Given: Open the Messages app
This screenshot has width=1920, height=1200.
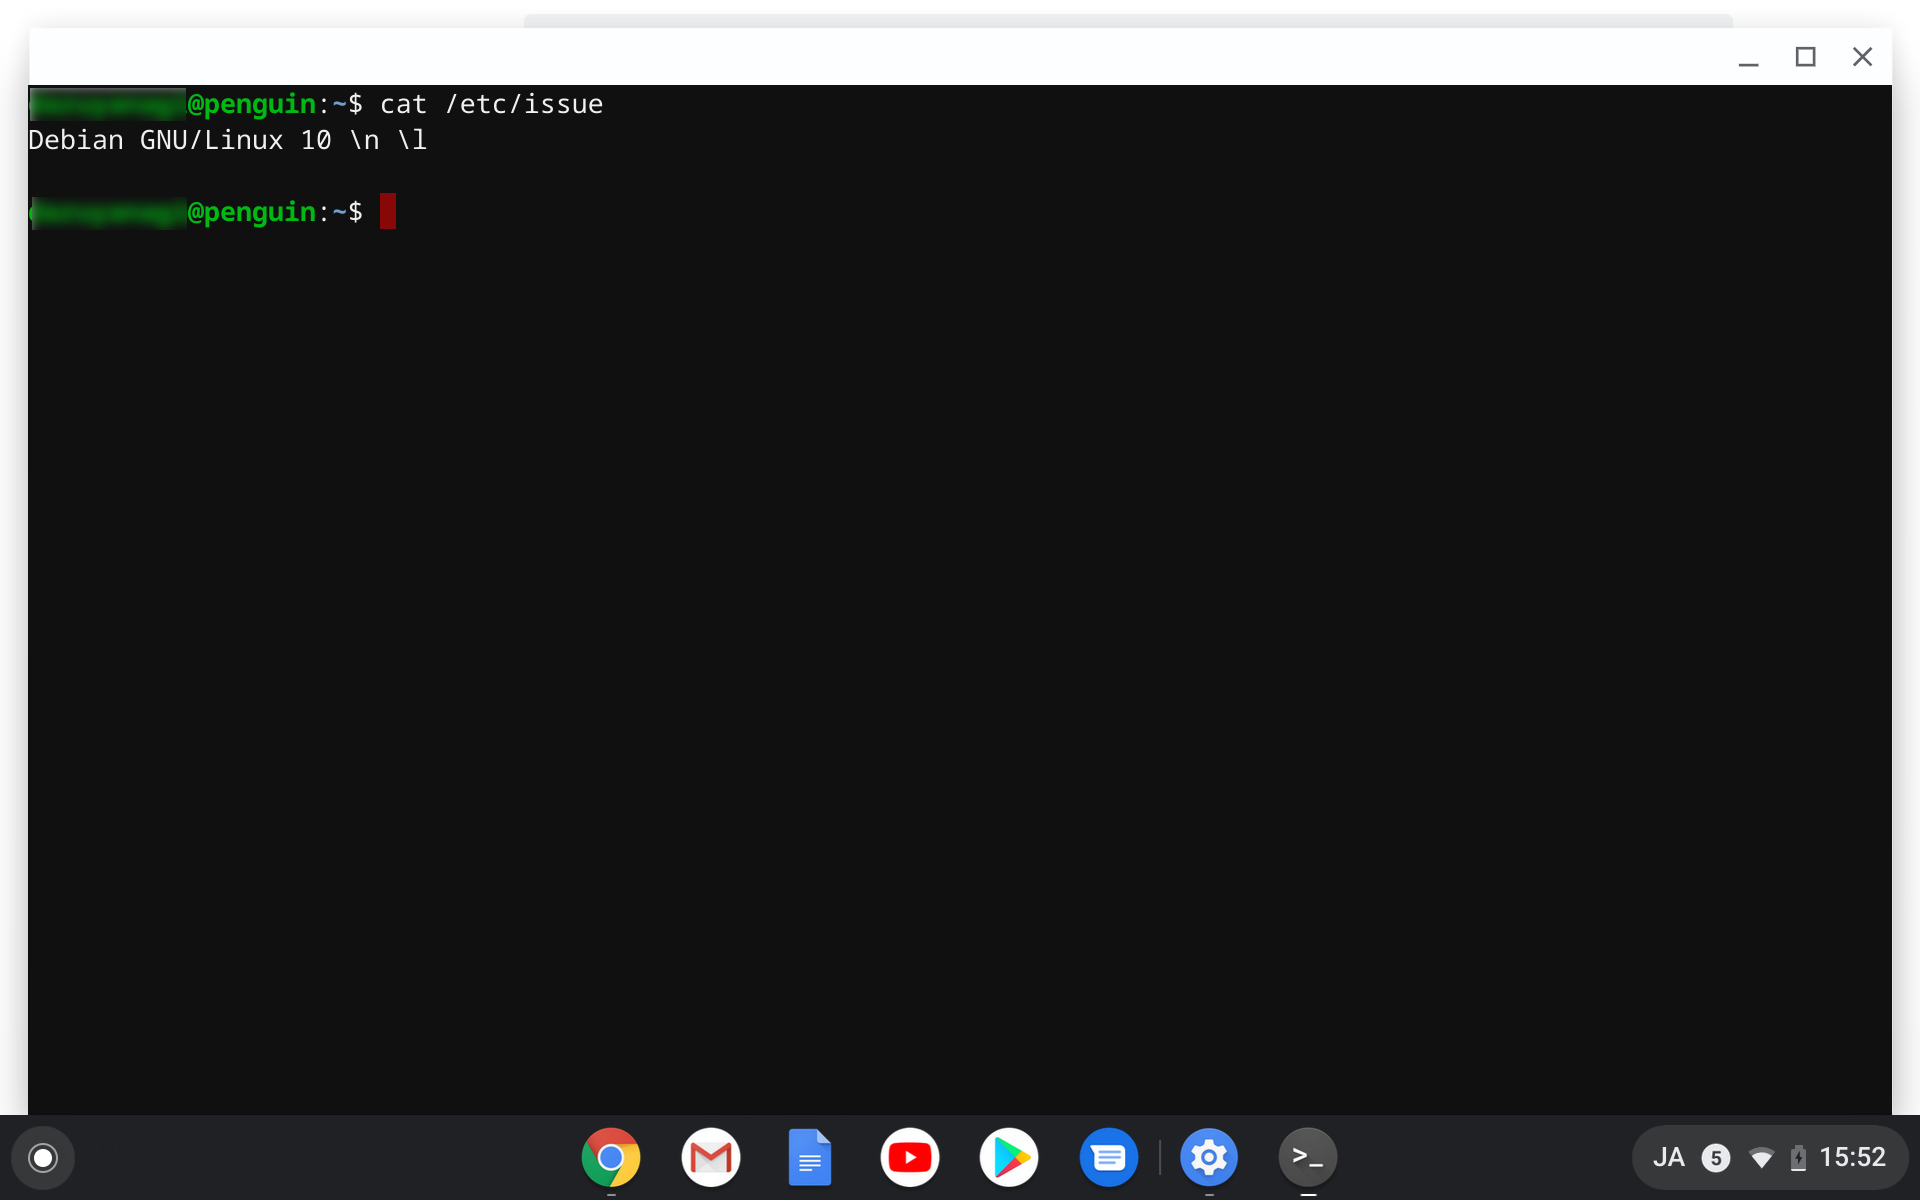Looking at the screenshot, I should coord(1109,1157).
